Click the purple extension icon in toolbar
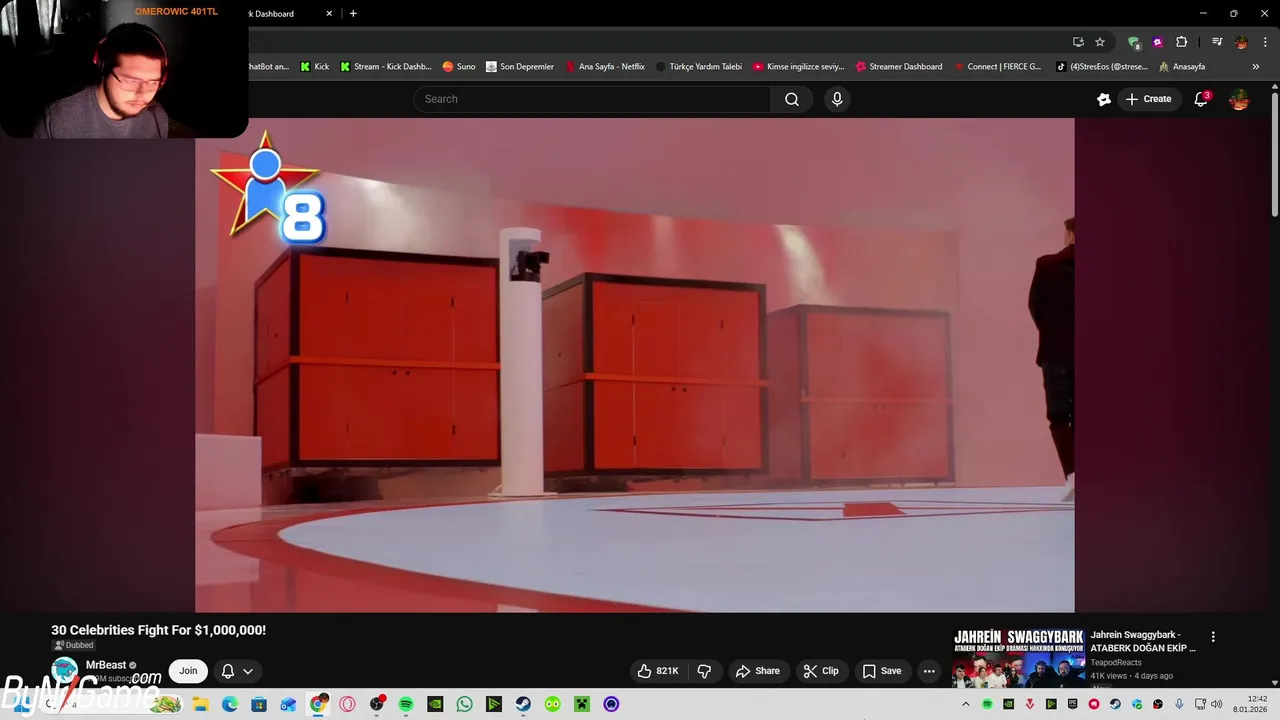1280x720 pixels. [x=1158, y=42]
